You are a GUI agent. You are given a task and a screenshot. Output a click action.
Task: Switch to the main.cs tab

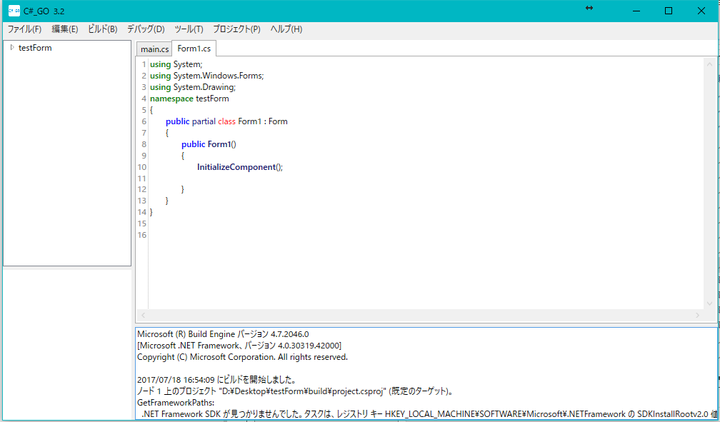[x=154, y=49]
